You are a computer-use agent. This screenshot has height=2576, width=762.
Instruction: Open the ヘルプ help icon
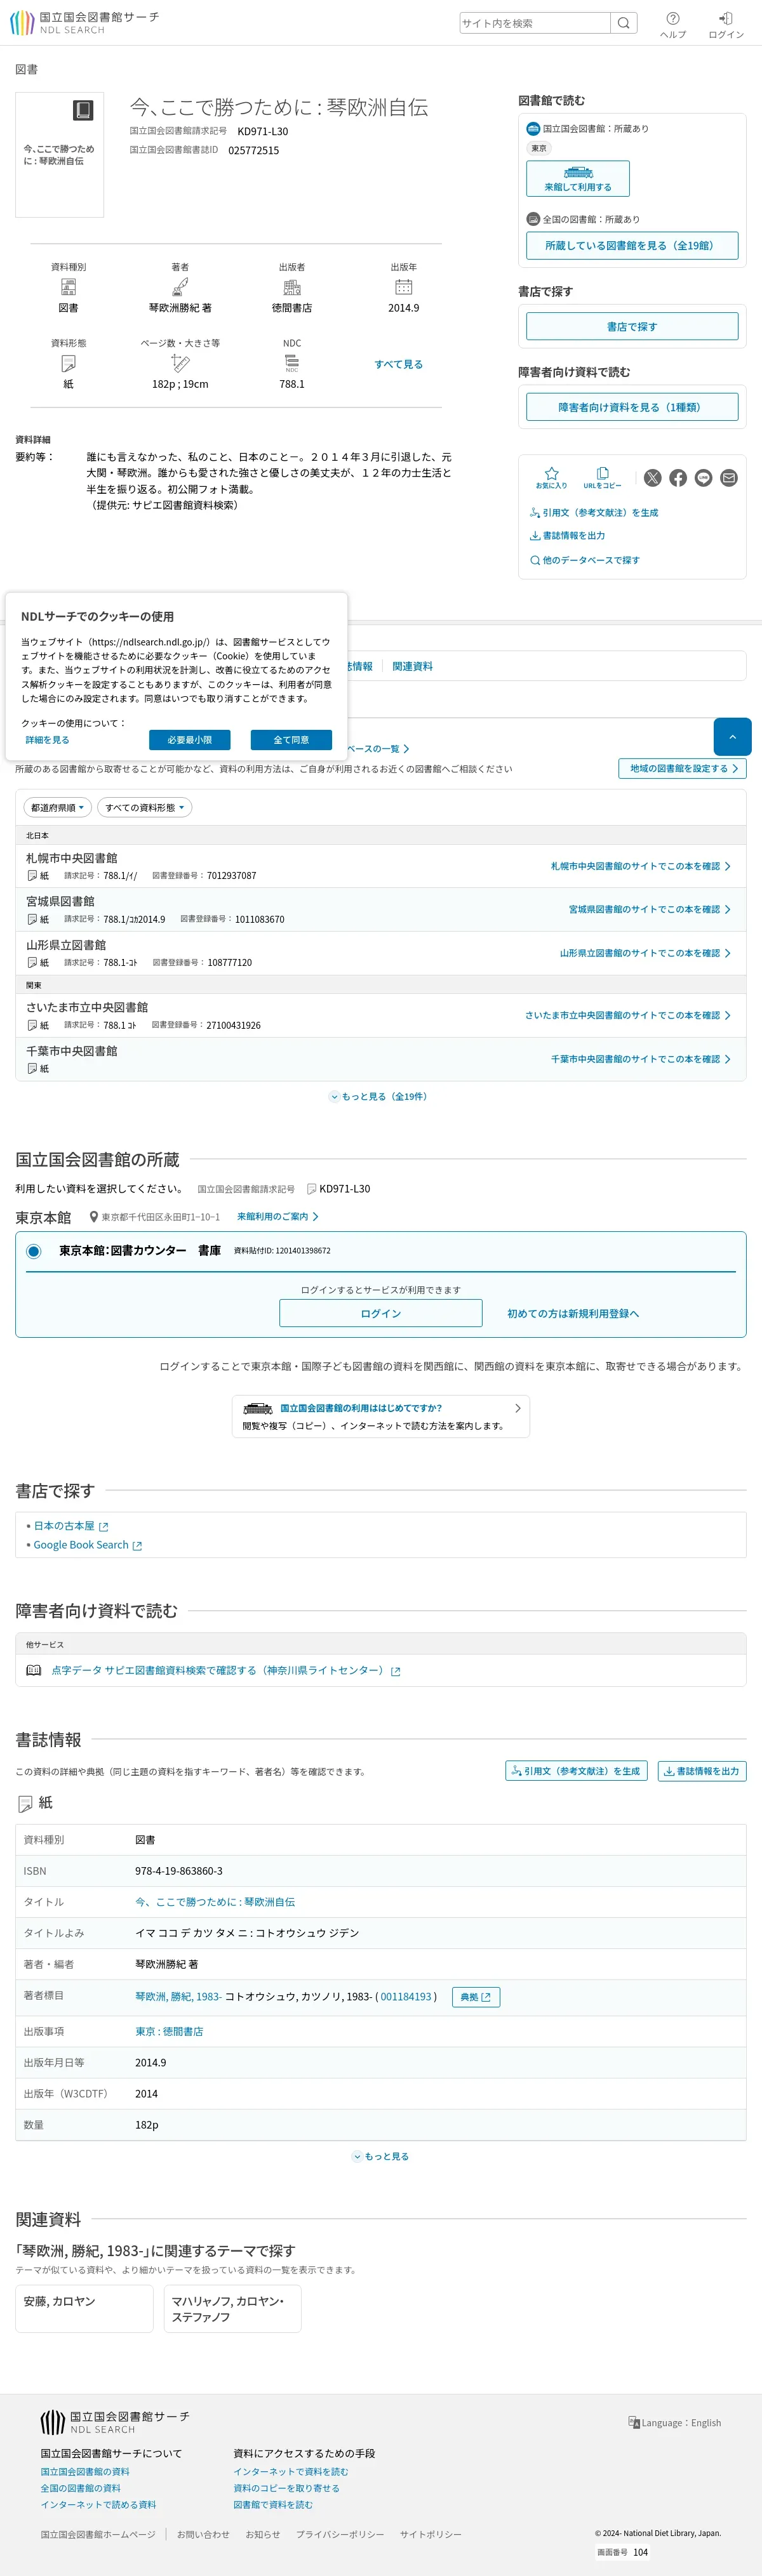(x=673, y=25)
